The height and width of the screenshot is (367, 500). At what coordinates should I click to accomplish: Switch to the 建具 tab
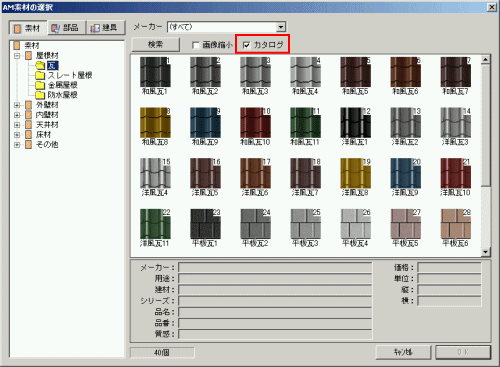tap(106, 28)
